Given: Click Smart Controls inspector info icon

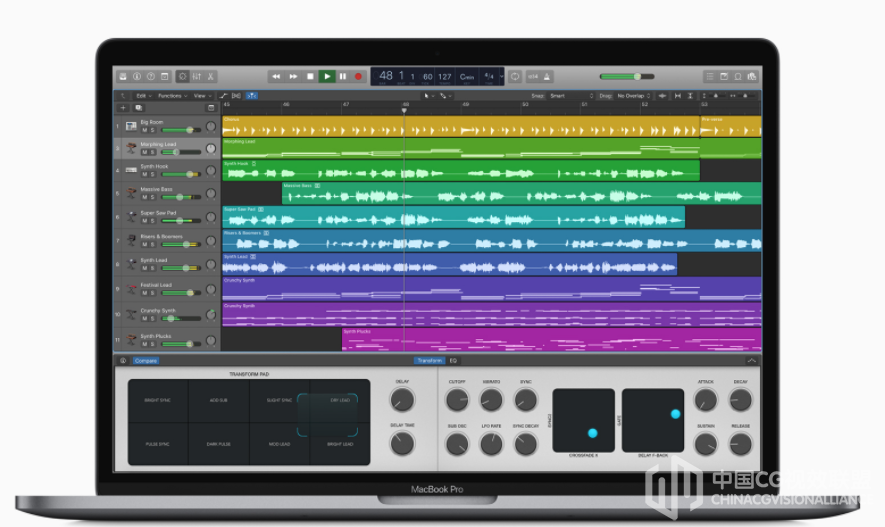Looking at the screenshot, I should point(123,361).
